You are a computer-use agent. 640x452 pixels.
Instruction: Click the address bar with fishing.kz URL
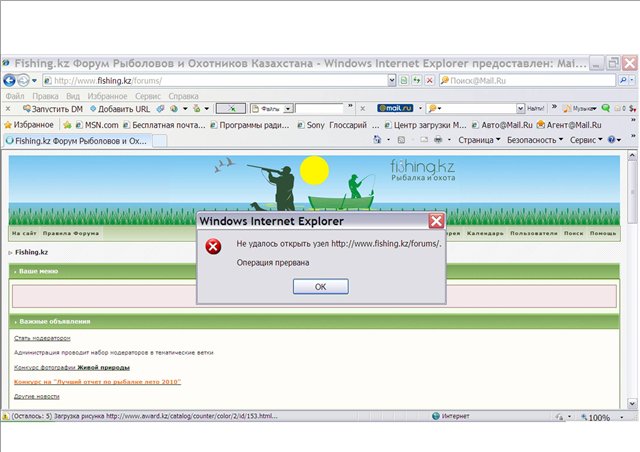215,80
